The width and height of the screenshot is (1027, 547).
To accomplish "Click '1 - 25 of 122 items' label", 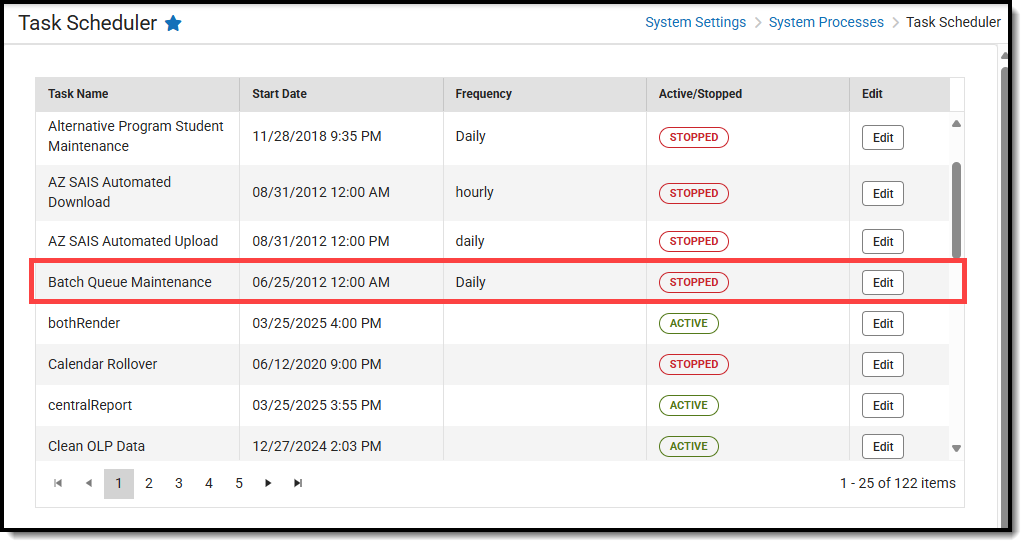I will [897, 483].
